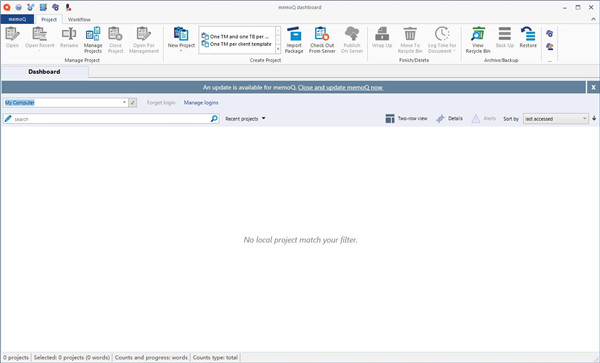Click the third quick access toolbar icon
Viewport: 600px width, 363px height.
[31, 7]
